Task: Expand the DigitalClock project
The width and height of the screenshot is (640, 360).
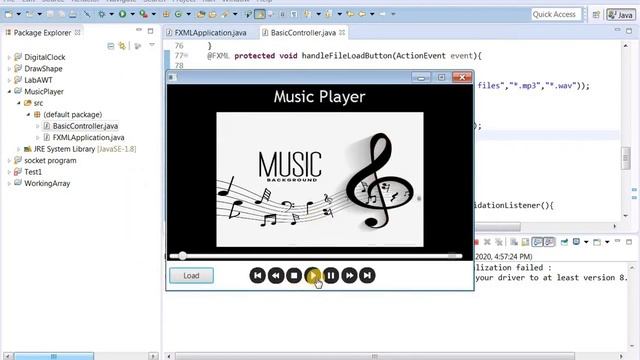Action: pyautogui.click(x=9, y=58)
